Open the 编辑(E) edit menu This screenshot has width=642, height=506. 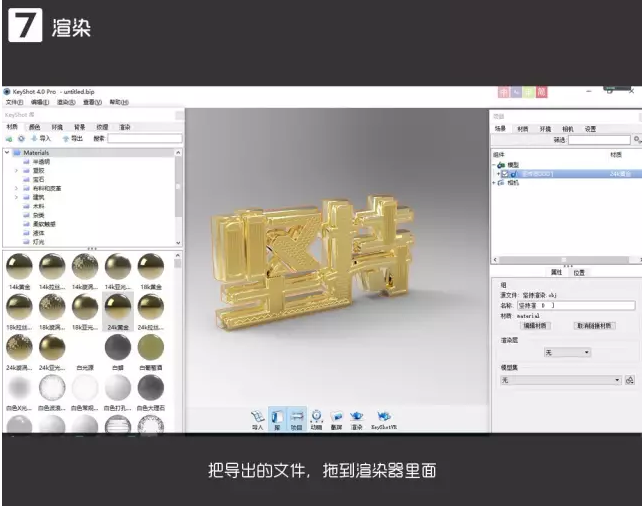pos(40,102)
